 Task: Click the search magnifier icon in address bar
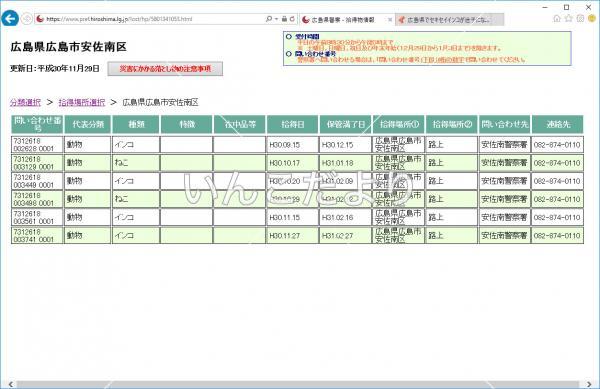269,19
